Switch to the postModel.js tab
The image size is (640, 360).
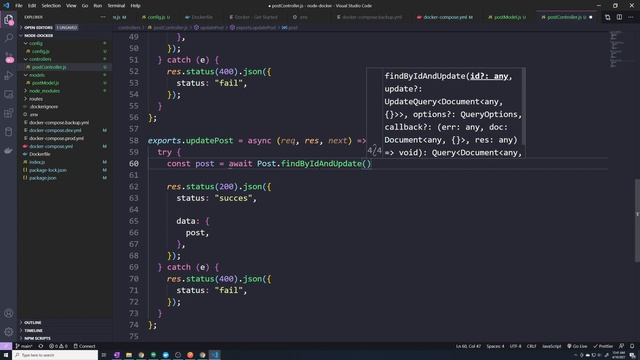507,17
